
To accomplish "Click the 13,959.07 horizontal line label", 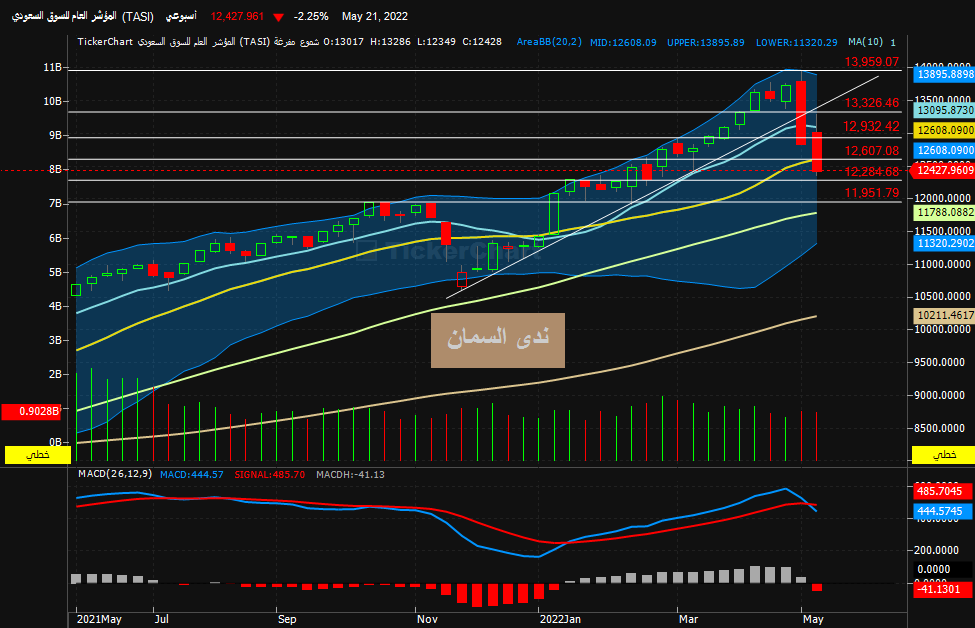I will coord(872,62).
